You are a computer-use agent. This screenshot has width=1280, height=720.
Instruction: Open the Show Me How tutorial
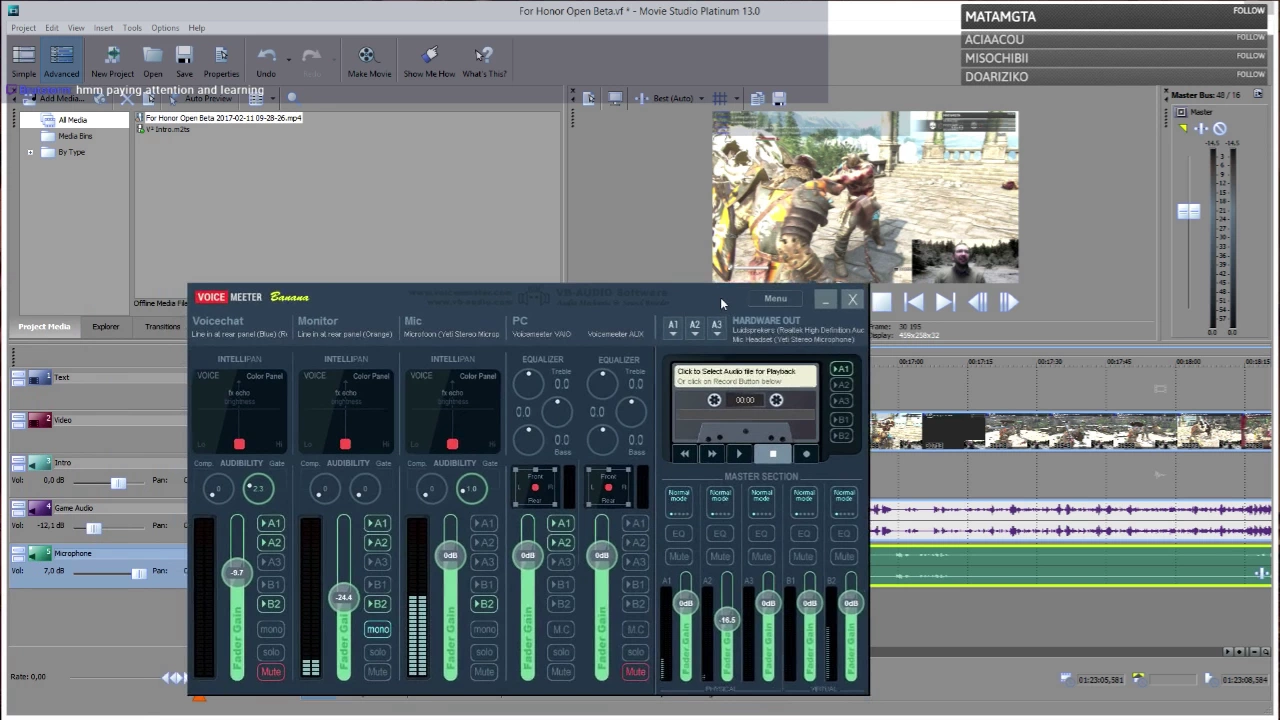(429, 62)
